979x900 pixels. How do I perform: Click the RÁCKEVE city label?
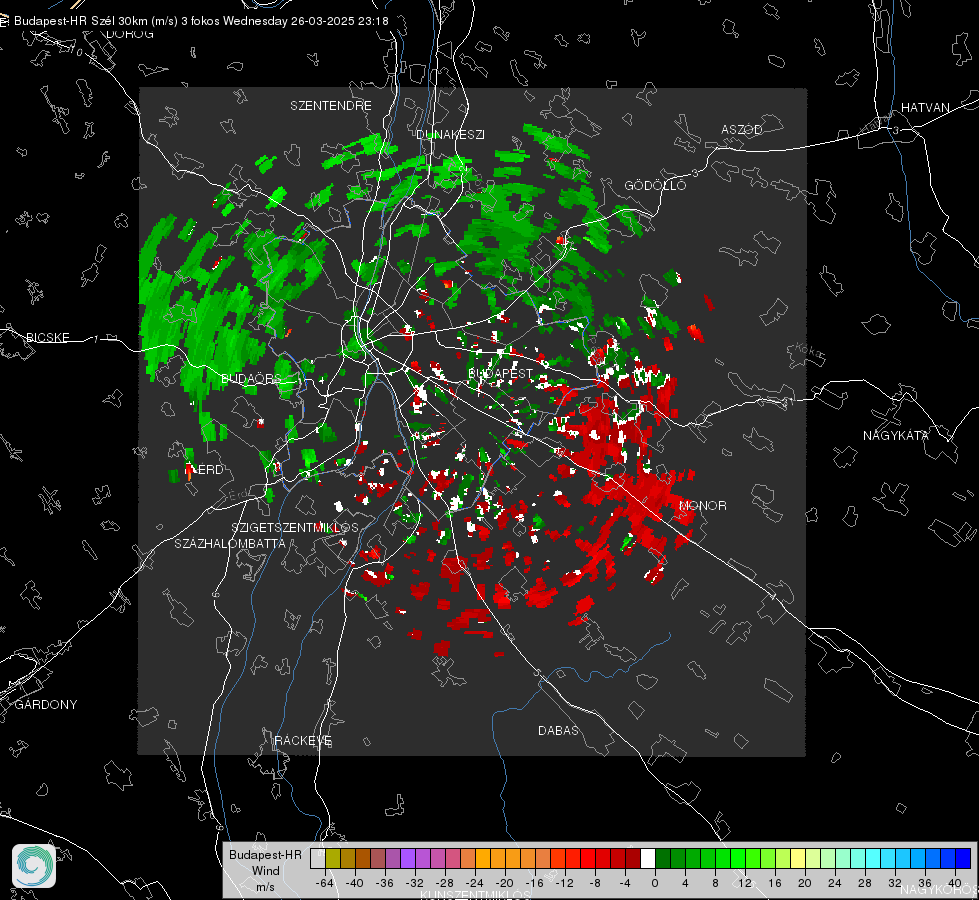tap(303, 740)
